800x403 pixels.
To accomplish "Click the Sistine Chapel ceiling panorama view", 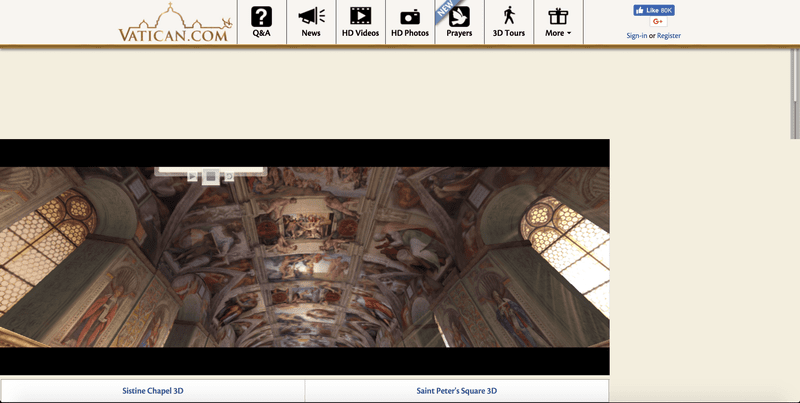I will point(305,257).
